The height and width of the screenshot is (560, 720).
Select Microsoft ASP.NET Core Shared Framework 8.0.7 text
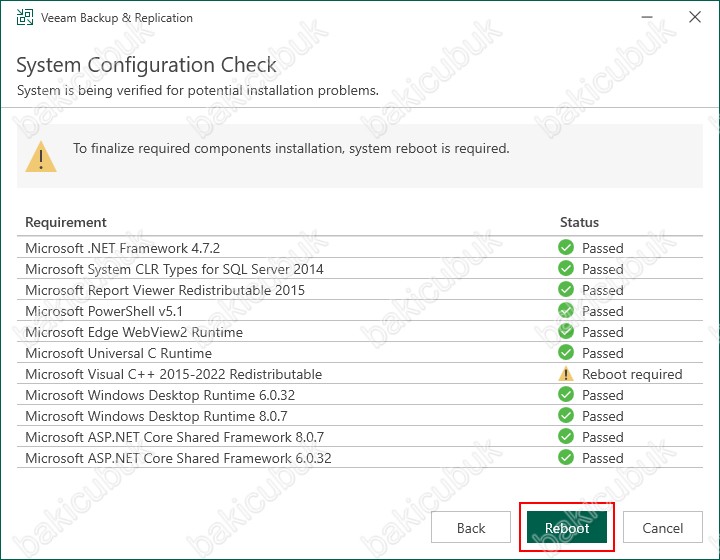click(x=174, y=437)
